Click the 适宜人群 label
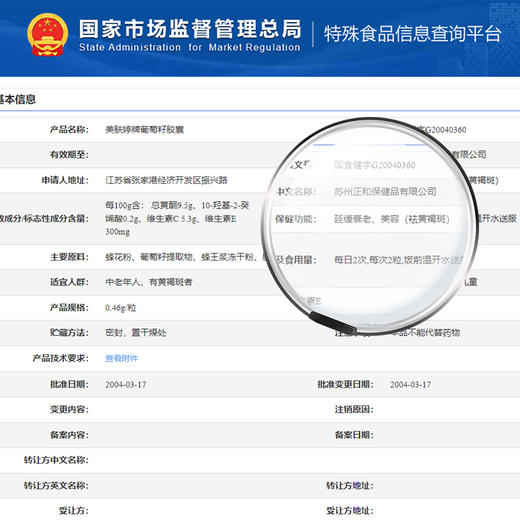 click(x=69, y=282)
